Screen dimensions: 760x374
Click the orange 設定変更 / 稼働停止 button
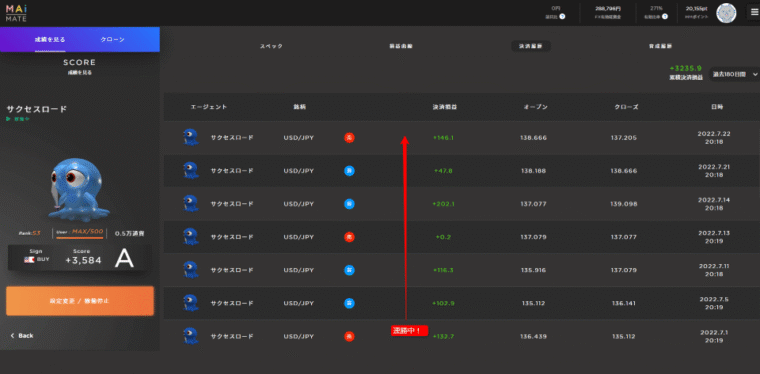coord(80,301)
